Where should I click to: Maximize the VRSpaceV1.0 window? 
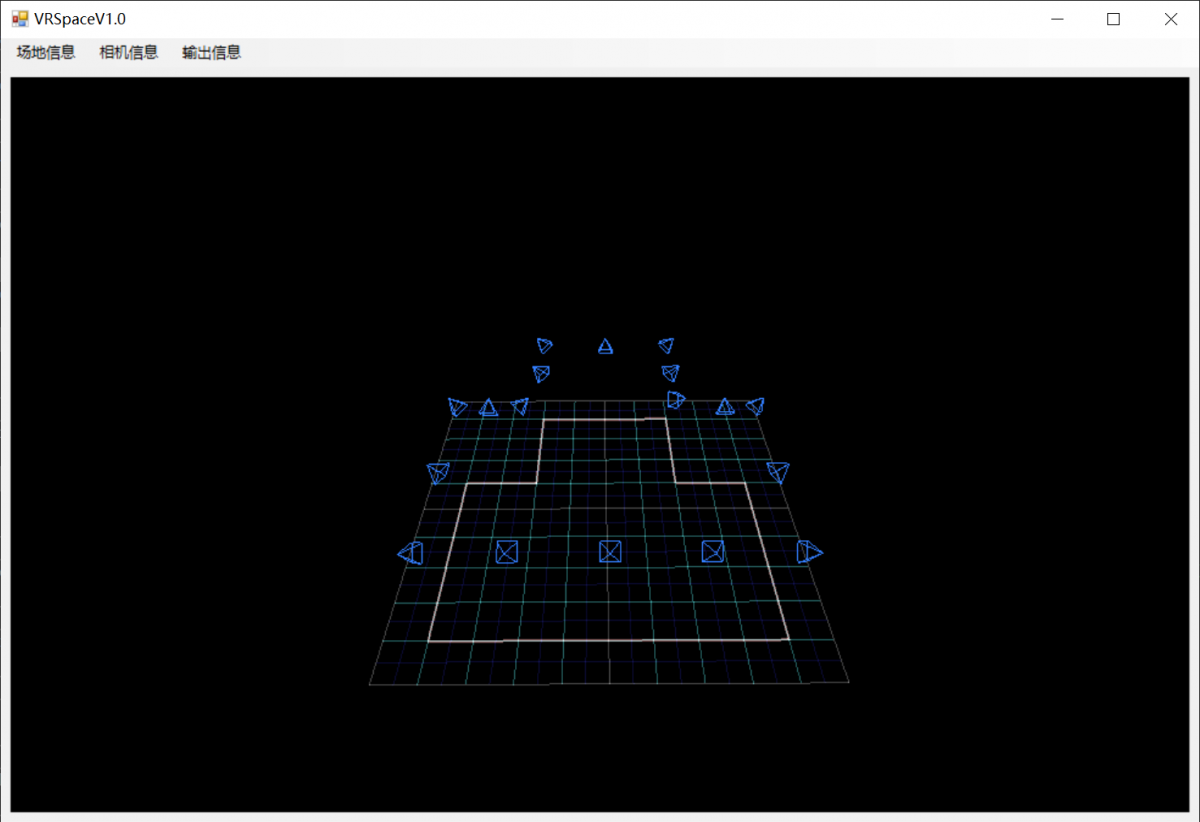pos(1113,19)
